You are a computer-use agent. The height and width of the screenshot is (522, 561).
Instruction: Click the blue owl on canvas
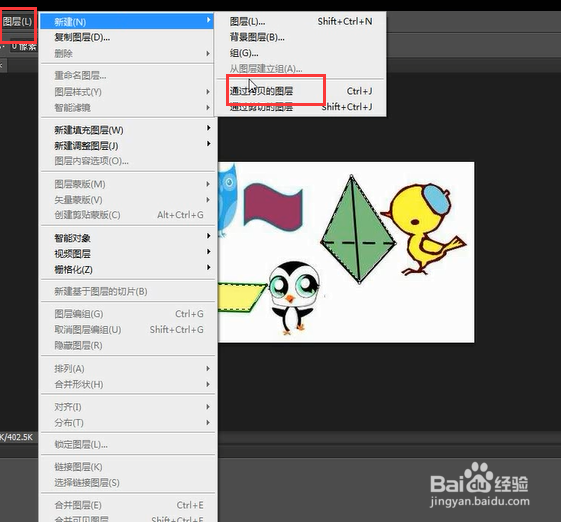[227, 200]
